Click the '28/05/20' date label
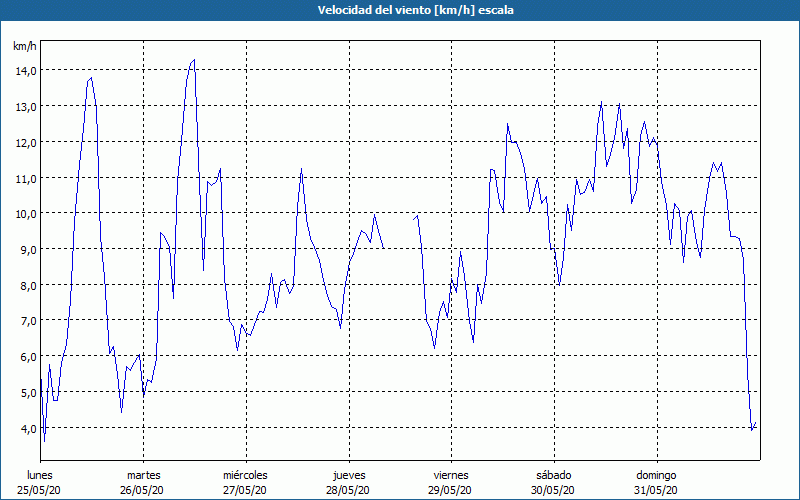Image resolution: width=800 pixels, height=500 pixels. click(348, 490)
